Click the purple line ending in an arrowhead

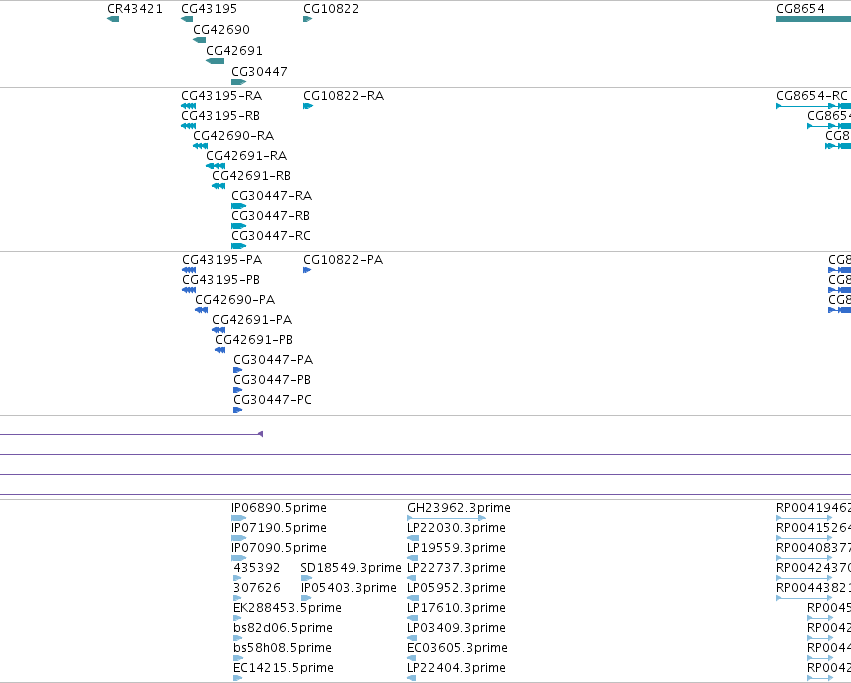pos(131,434)
